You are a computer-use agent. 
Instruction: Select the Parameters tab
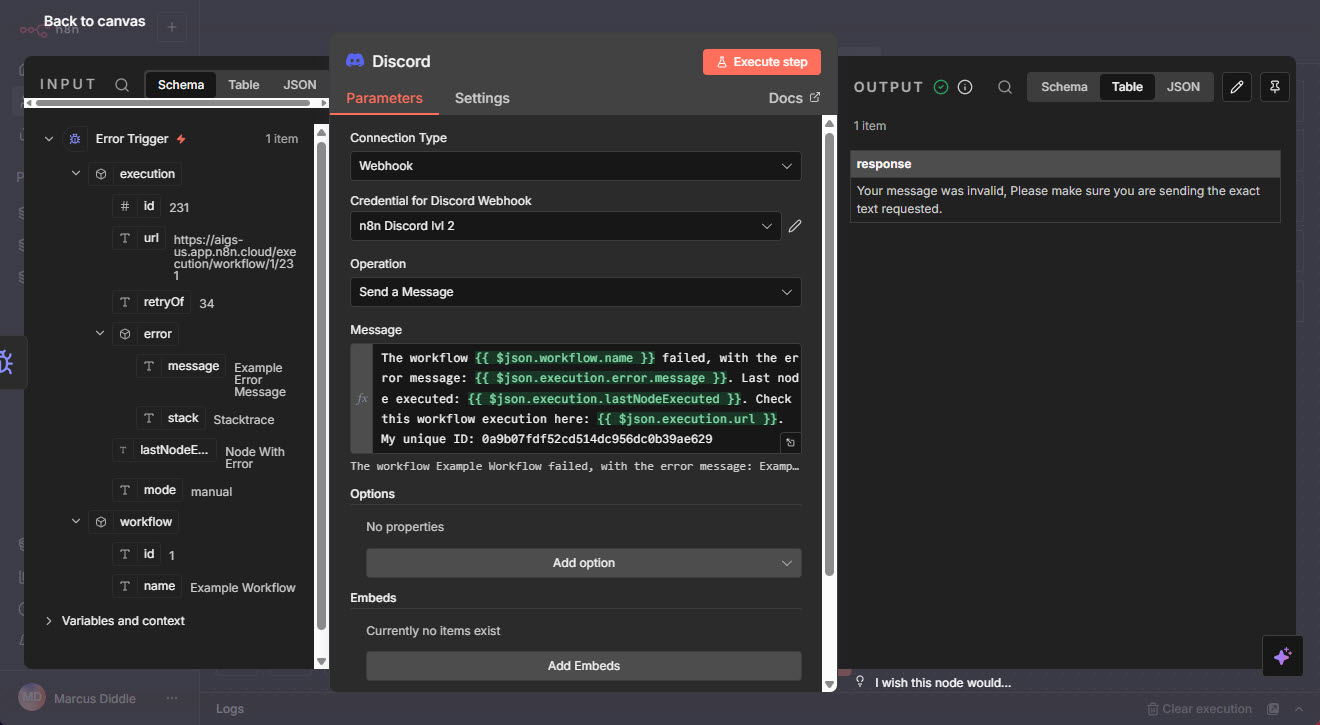click(x=384, y=98)
